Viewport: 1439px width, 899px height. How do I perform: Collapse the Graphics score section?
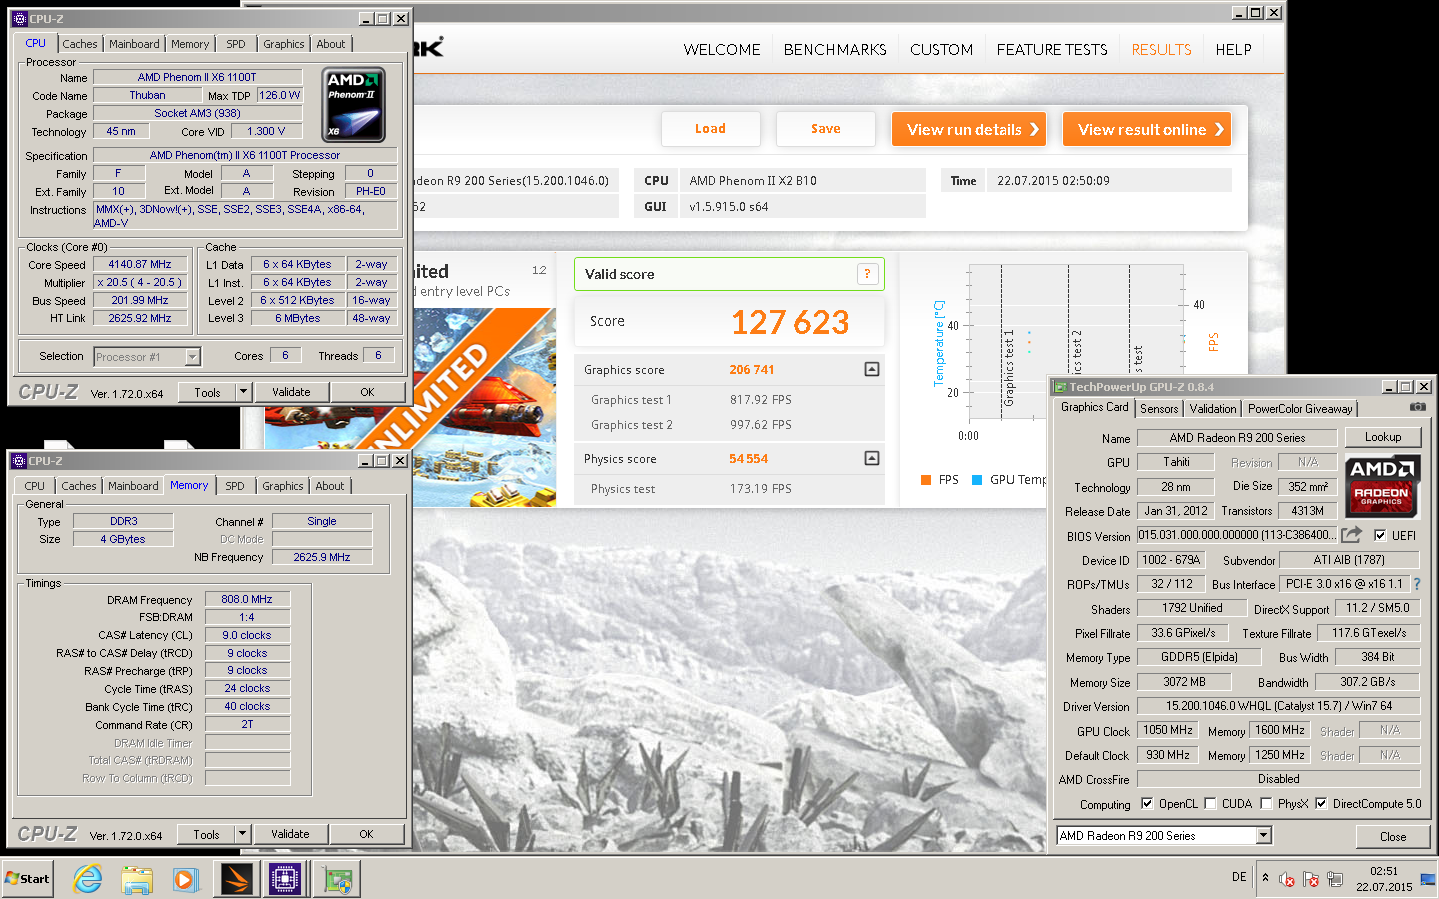point(872,369)
